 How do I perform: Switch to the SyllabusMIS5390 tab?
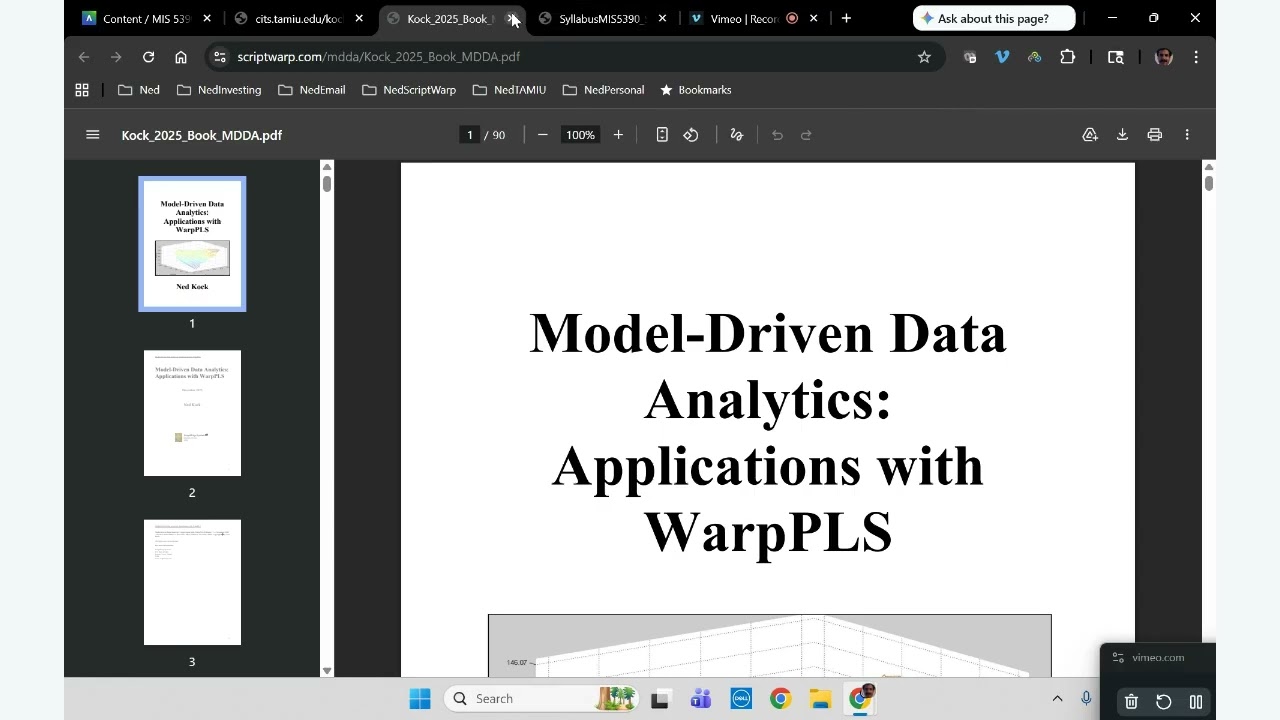[602, 18]
